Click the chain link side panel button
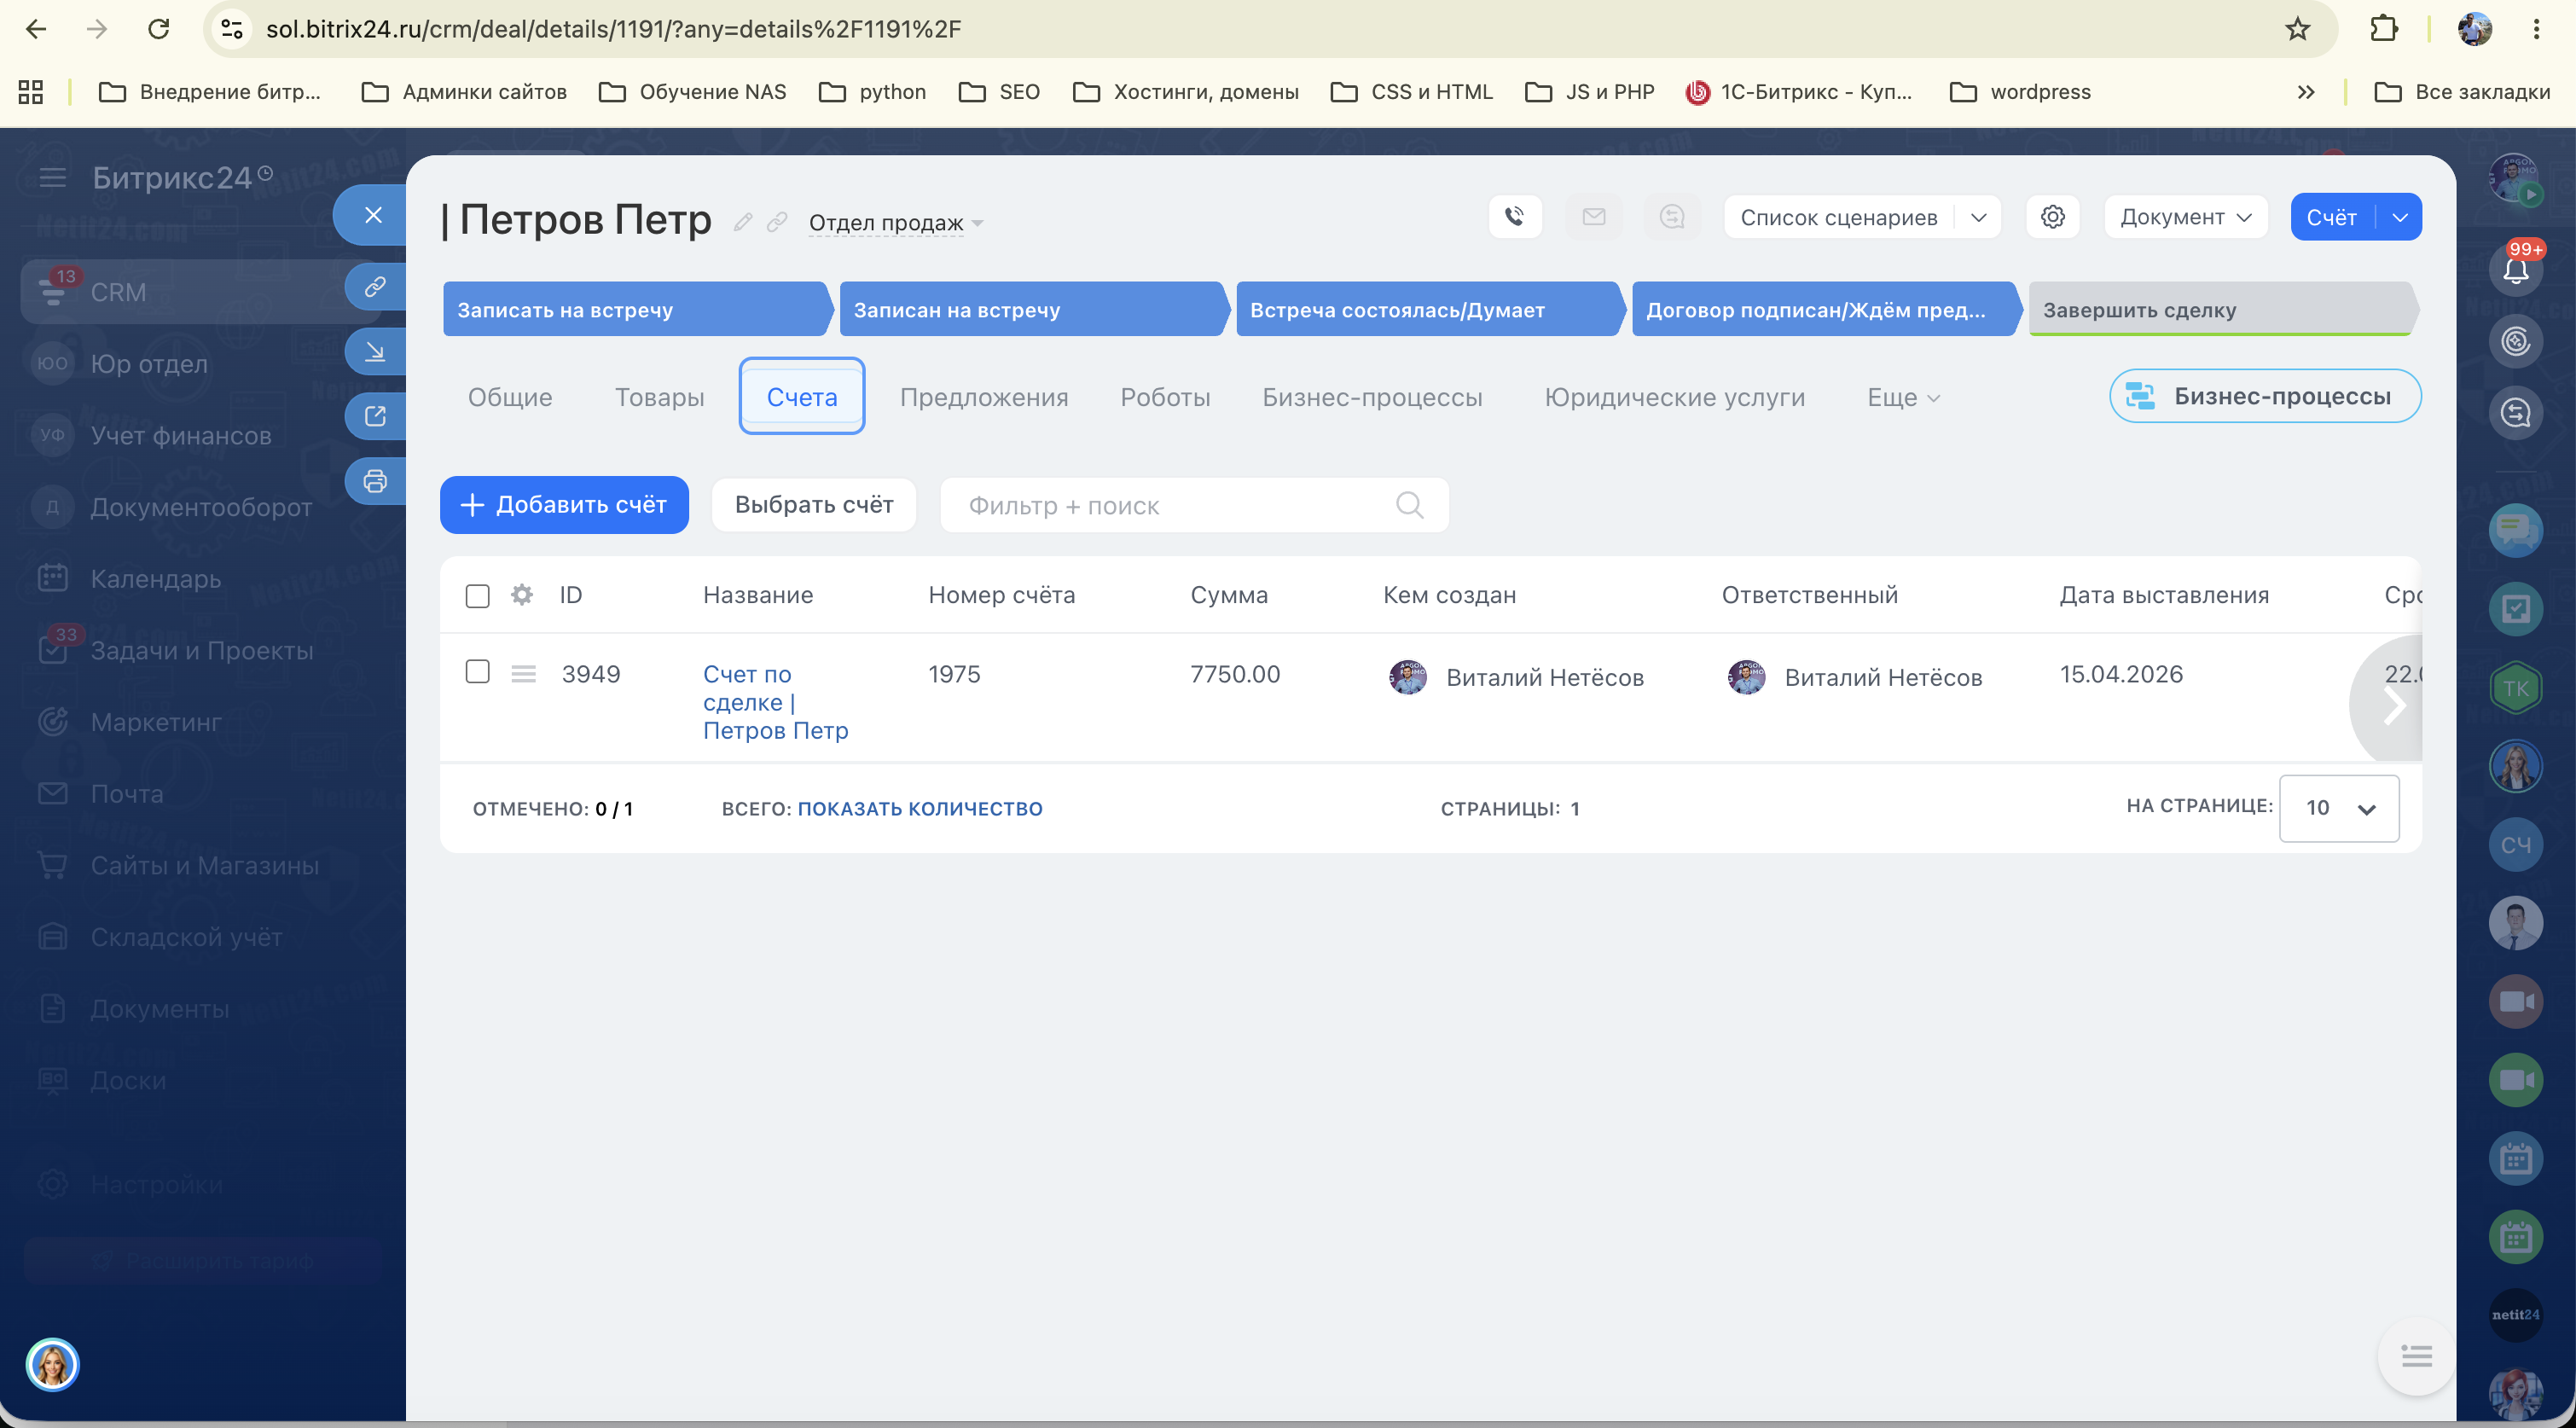 click(x=375, y=288)
